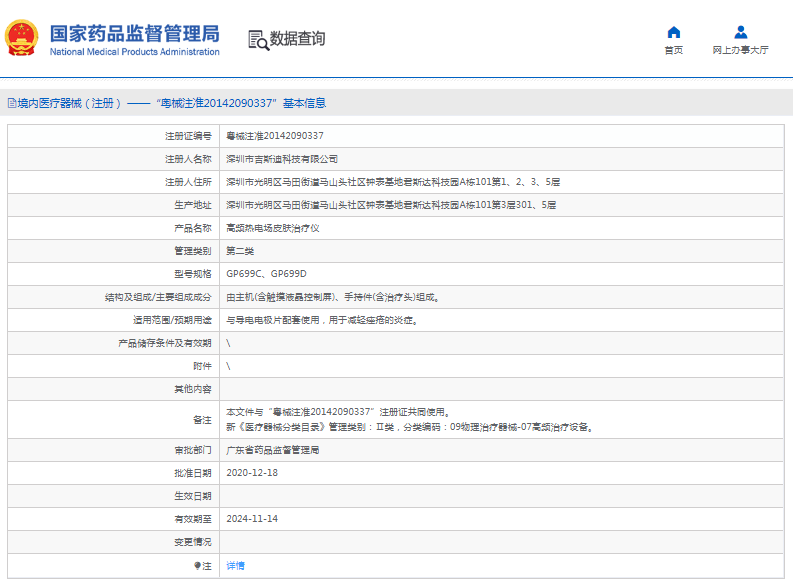Image resolution: width=793 pixels, height=582 pixels.
Task: Click the document icon before 境内医疗器械
Action: pyautogui.click(x=11, y=103)
